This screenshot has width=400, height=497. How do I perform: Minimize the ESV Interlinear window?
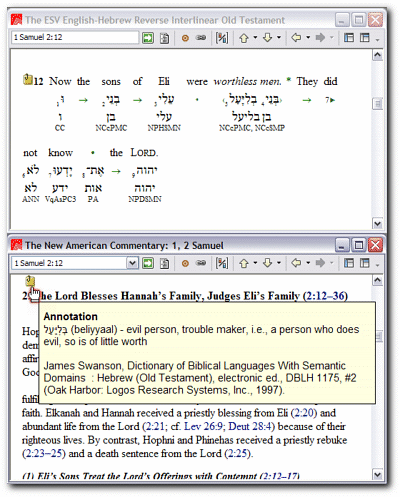click(342, 20)
